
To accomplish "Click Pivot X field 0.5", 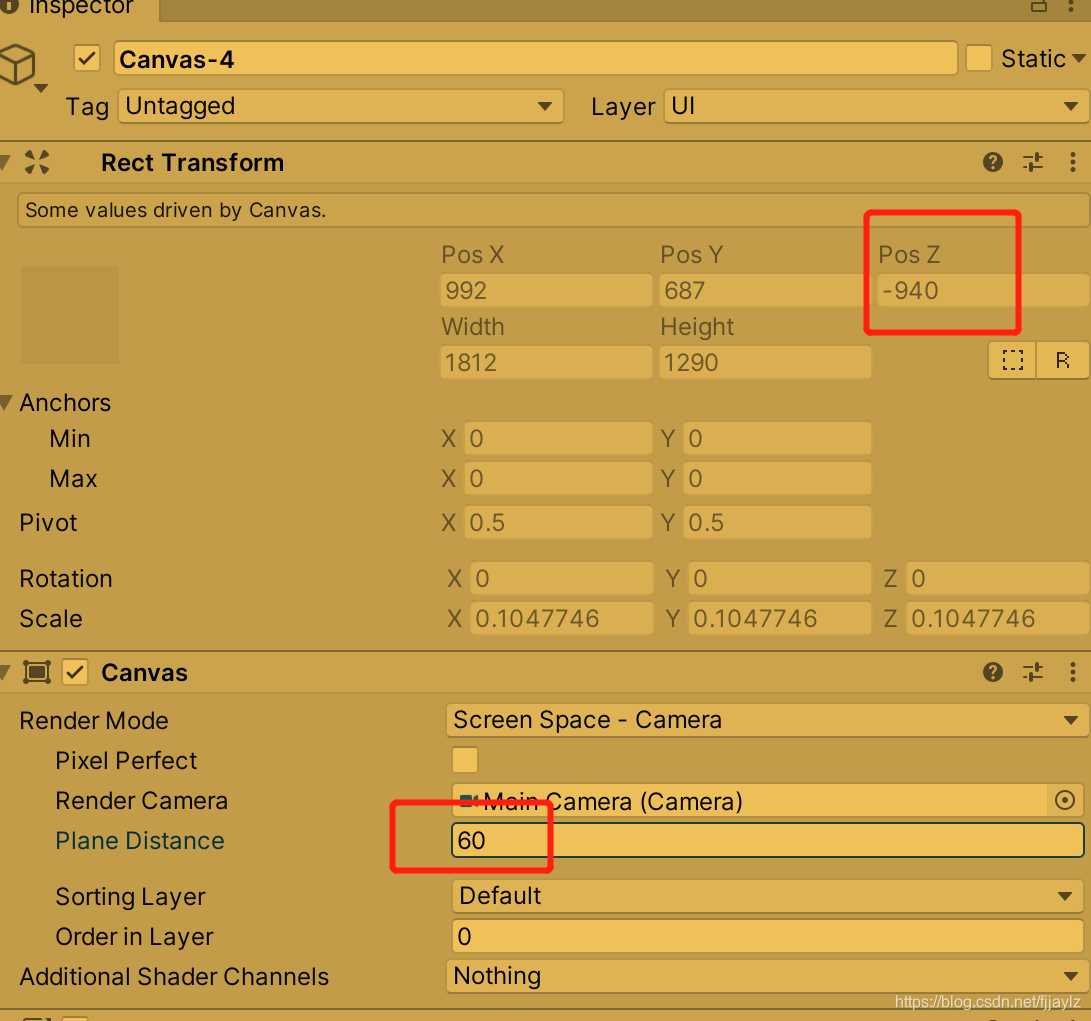I will 558,523.
